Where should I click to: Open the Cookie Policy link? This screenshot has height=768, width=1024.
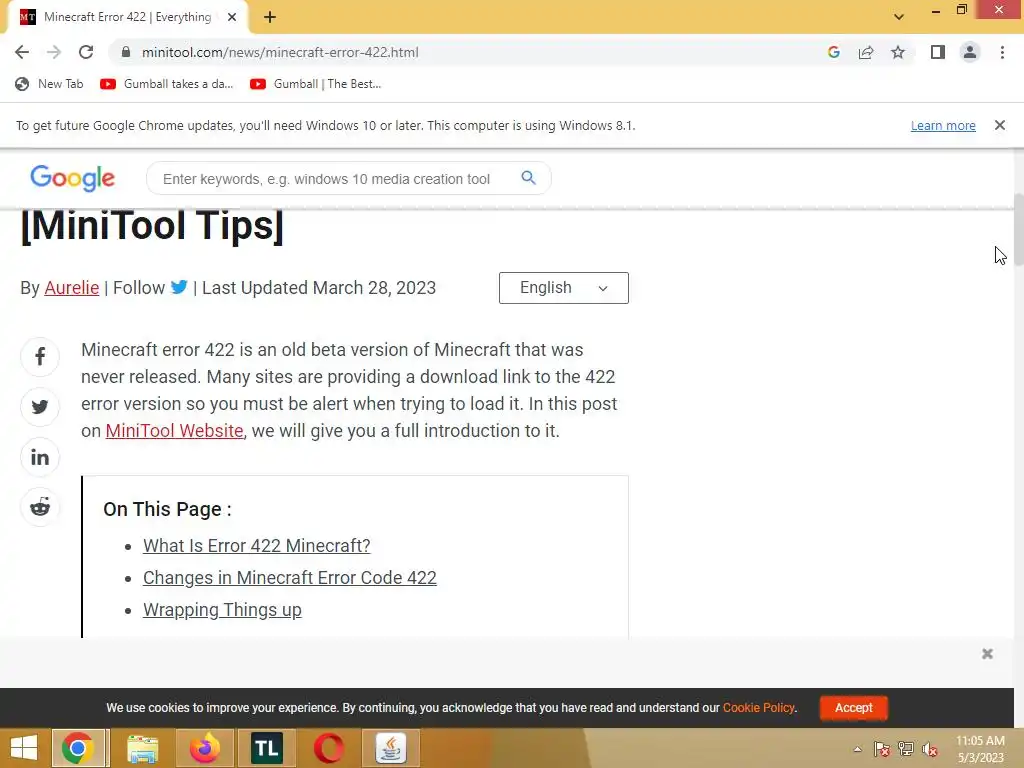[x=758, y=708]
